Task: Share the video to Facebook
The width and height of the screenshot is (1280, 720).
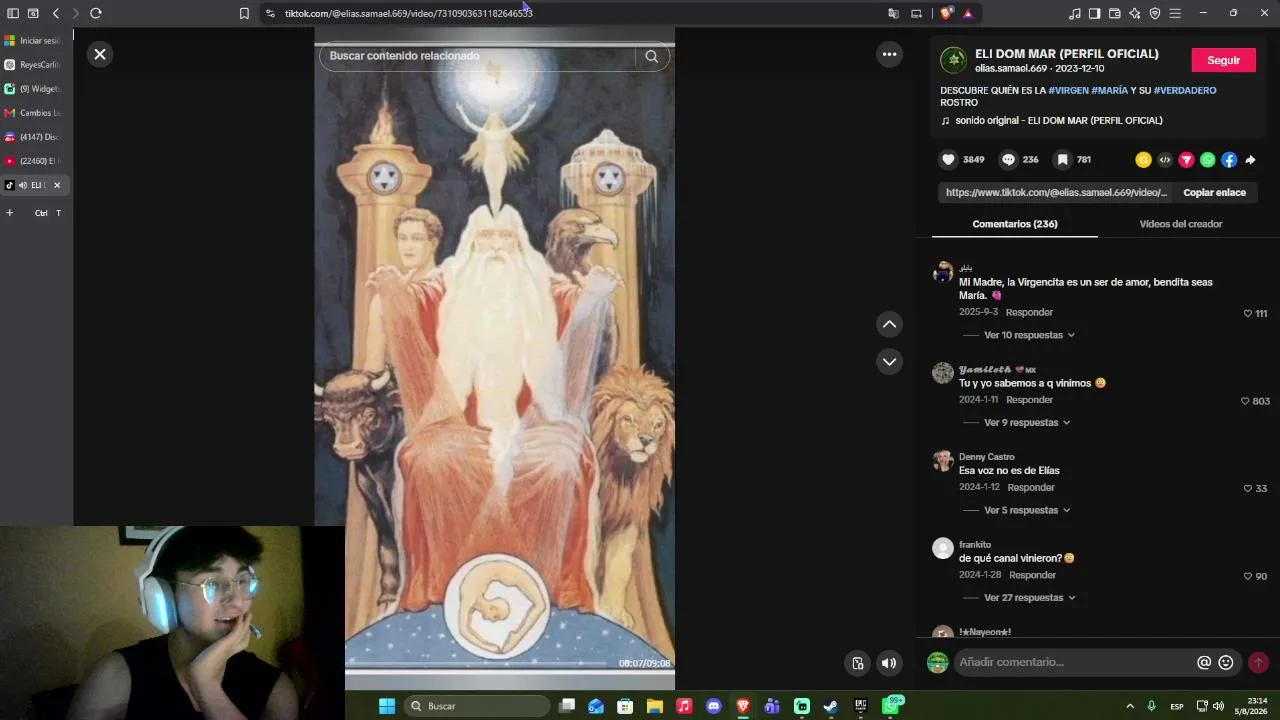Action: point(1229,160)
